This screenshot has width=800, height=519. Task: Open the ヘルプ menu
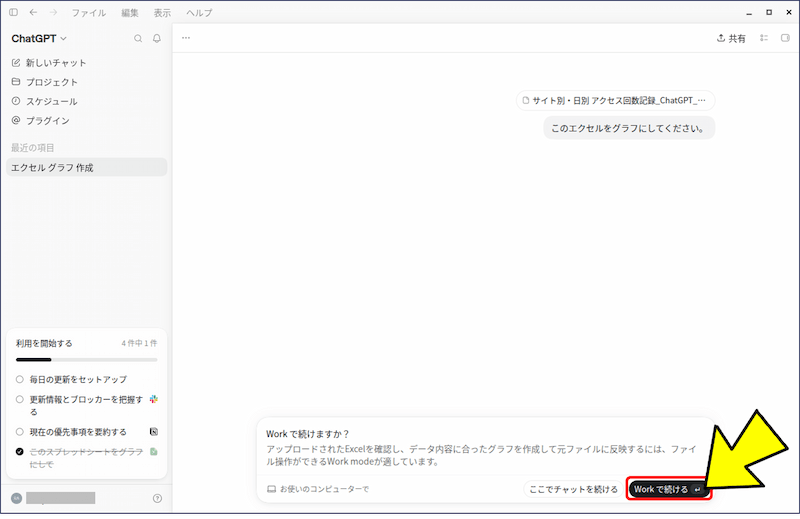coord(199,13)
